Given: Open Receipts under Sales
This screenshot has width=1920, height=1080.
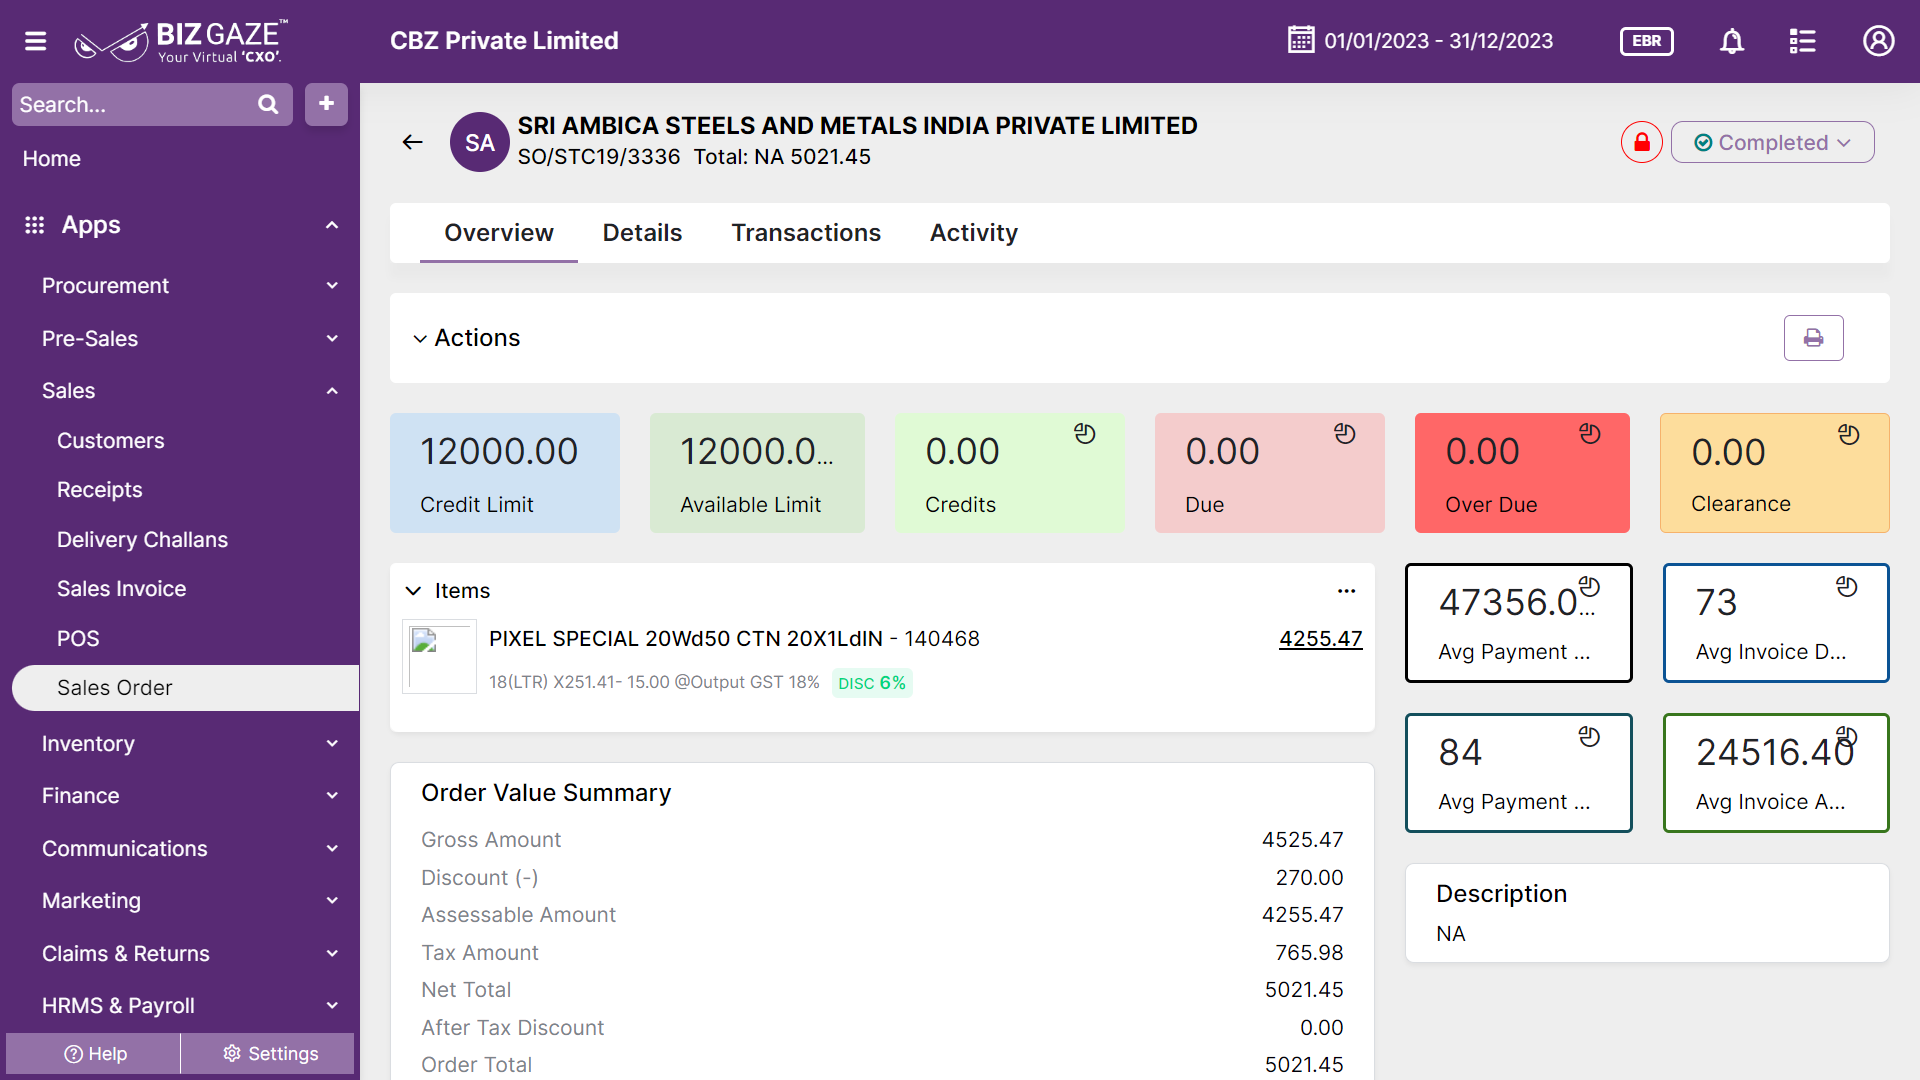Looking at the screenshot, I should point(100,490).
